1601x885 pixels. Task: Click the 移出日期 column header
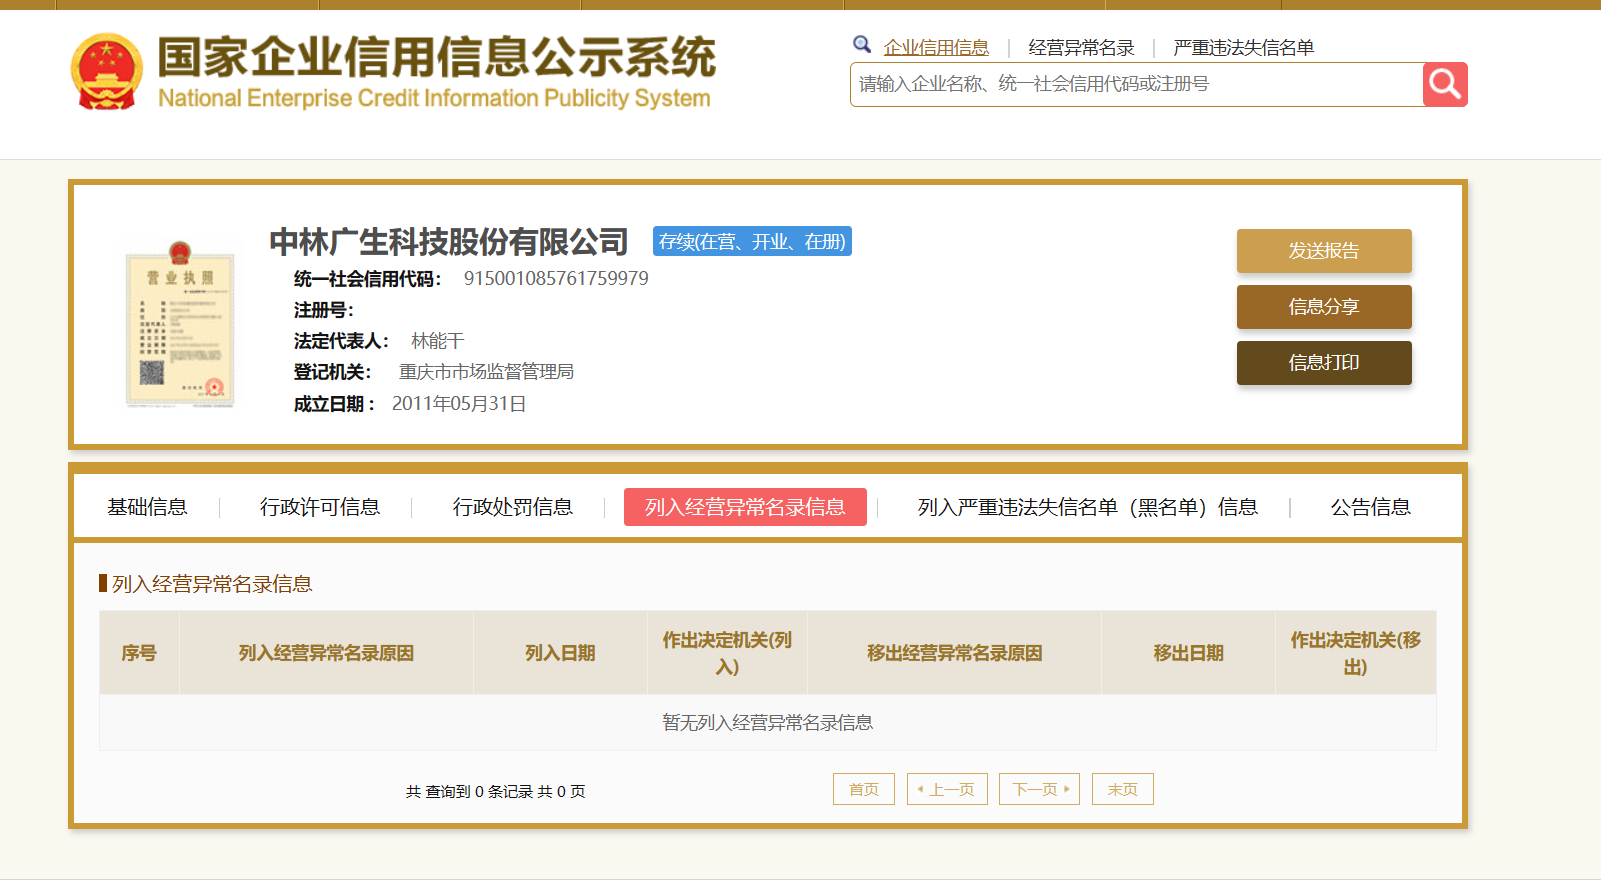pos(1188,653)
